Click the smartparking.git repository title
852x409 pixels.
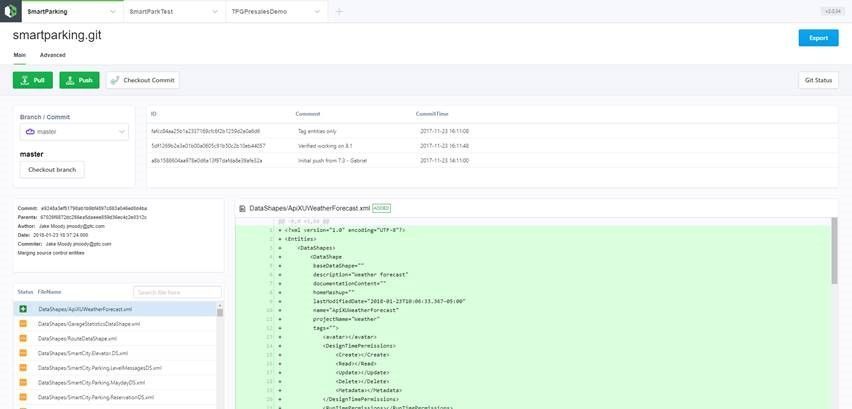[57, 35]
